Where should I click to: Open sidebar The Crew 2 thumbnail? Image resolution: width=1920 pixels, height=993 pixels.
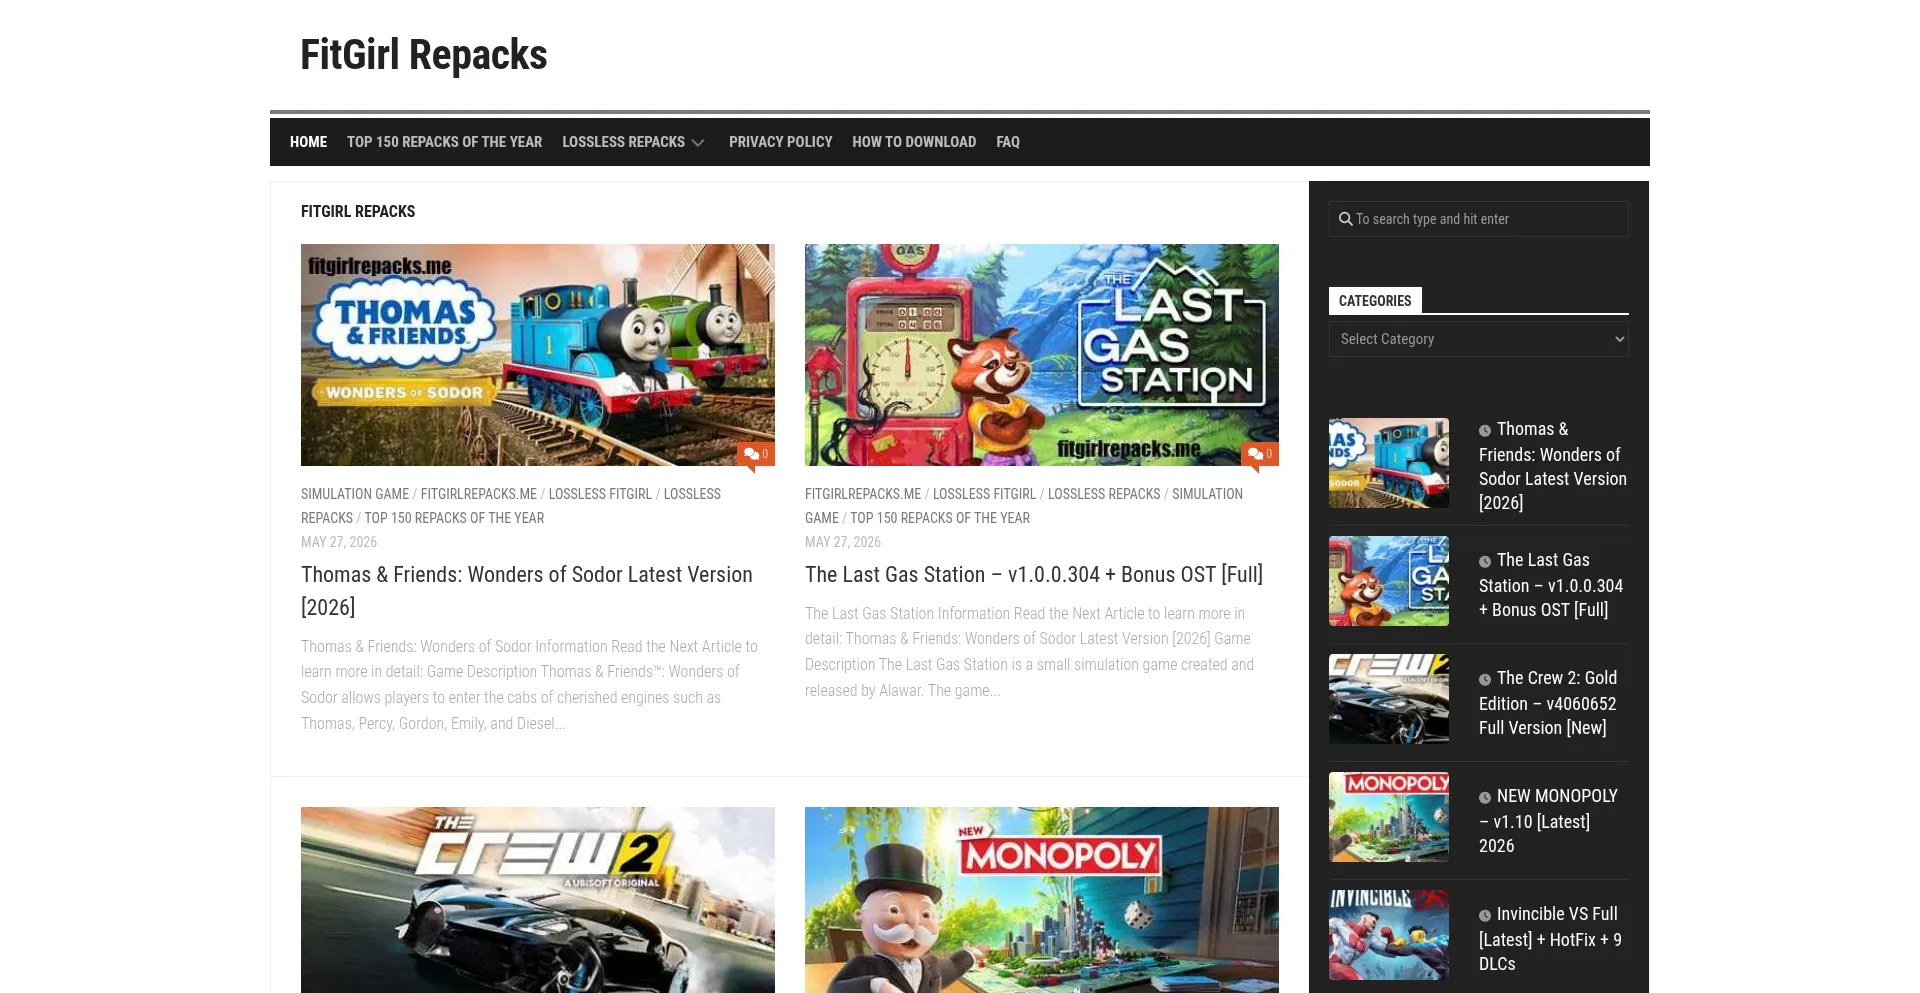click(1389, 699)
